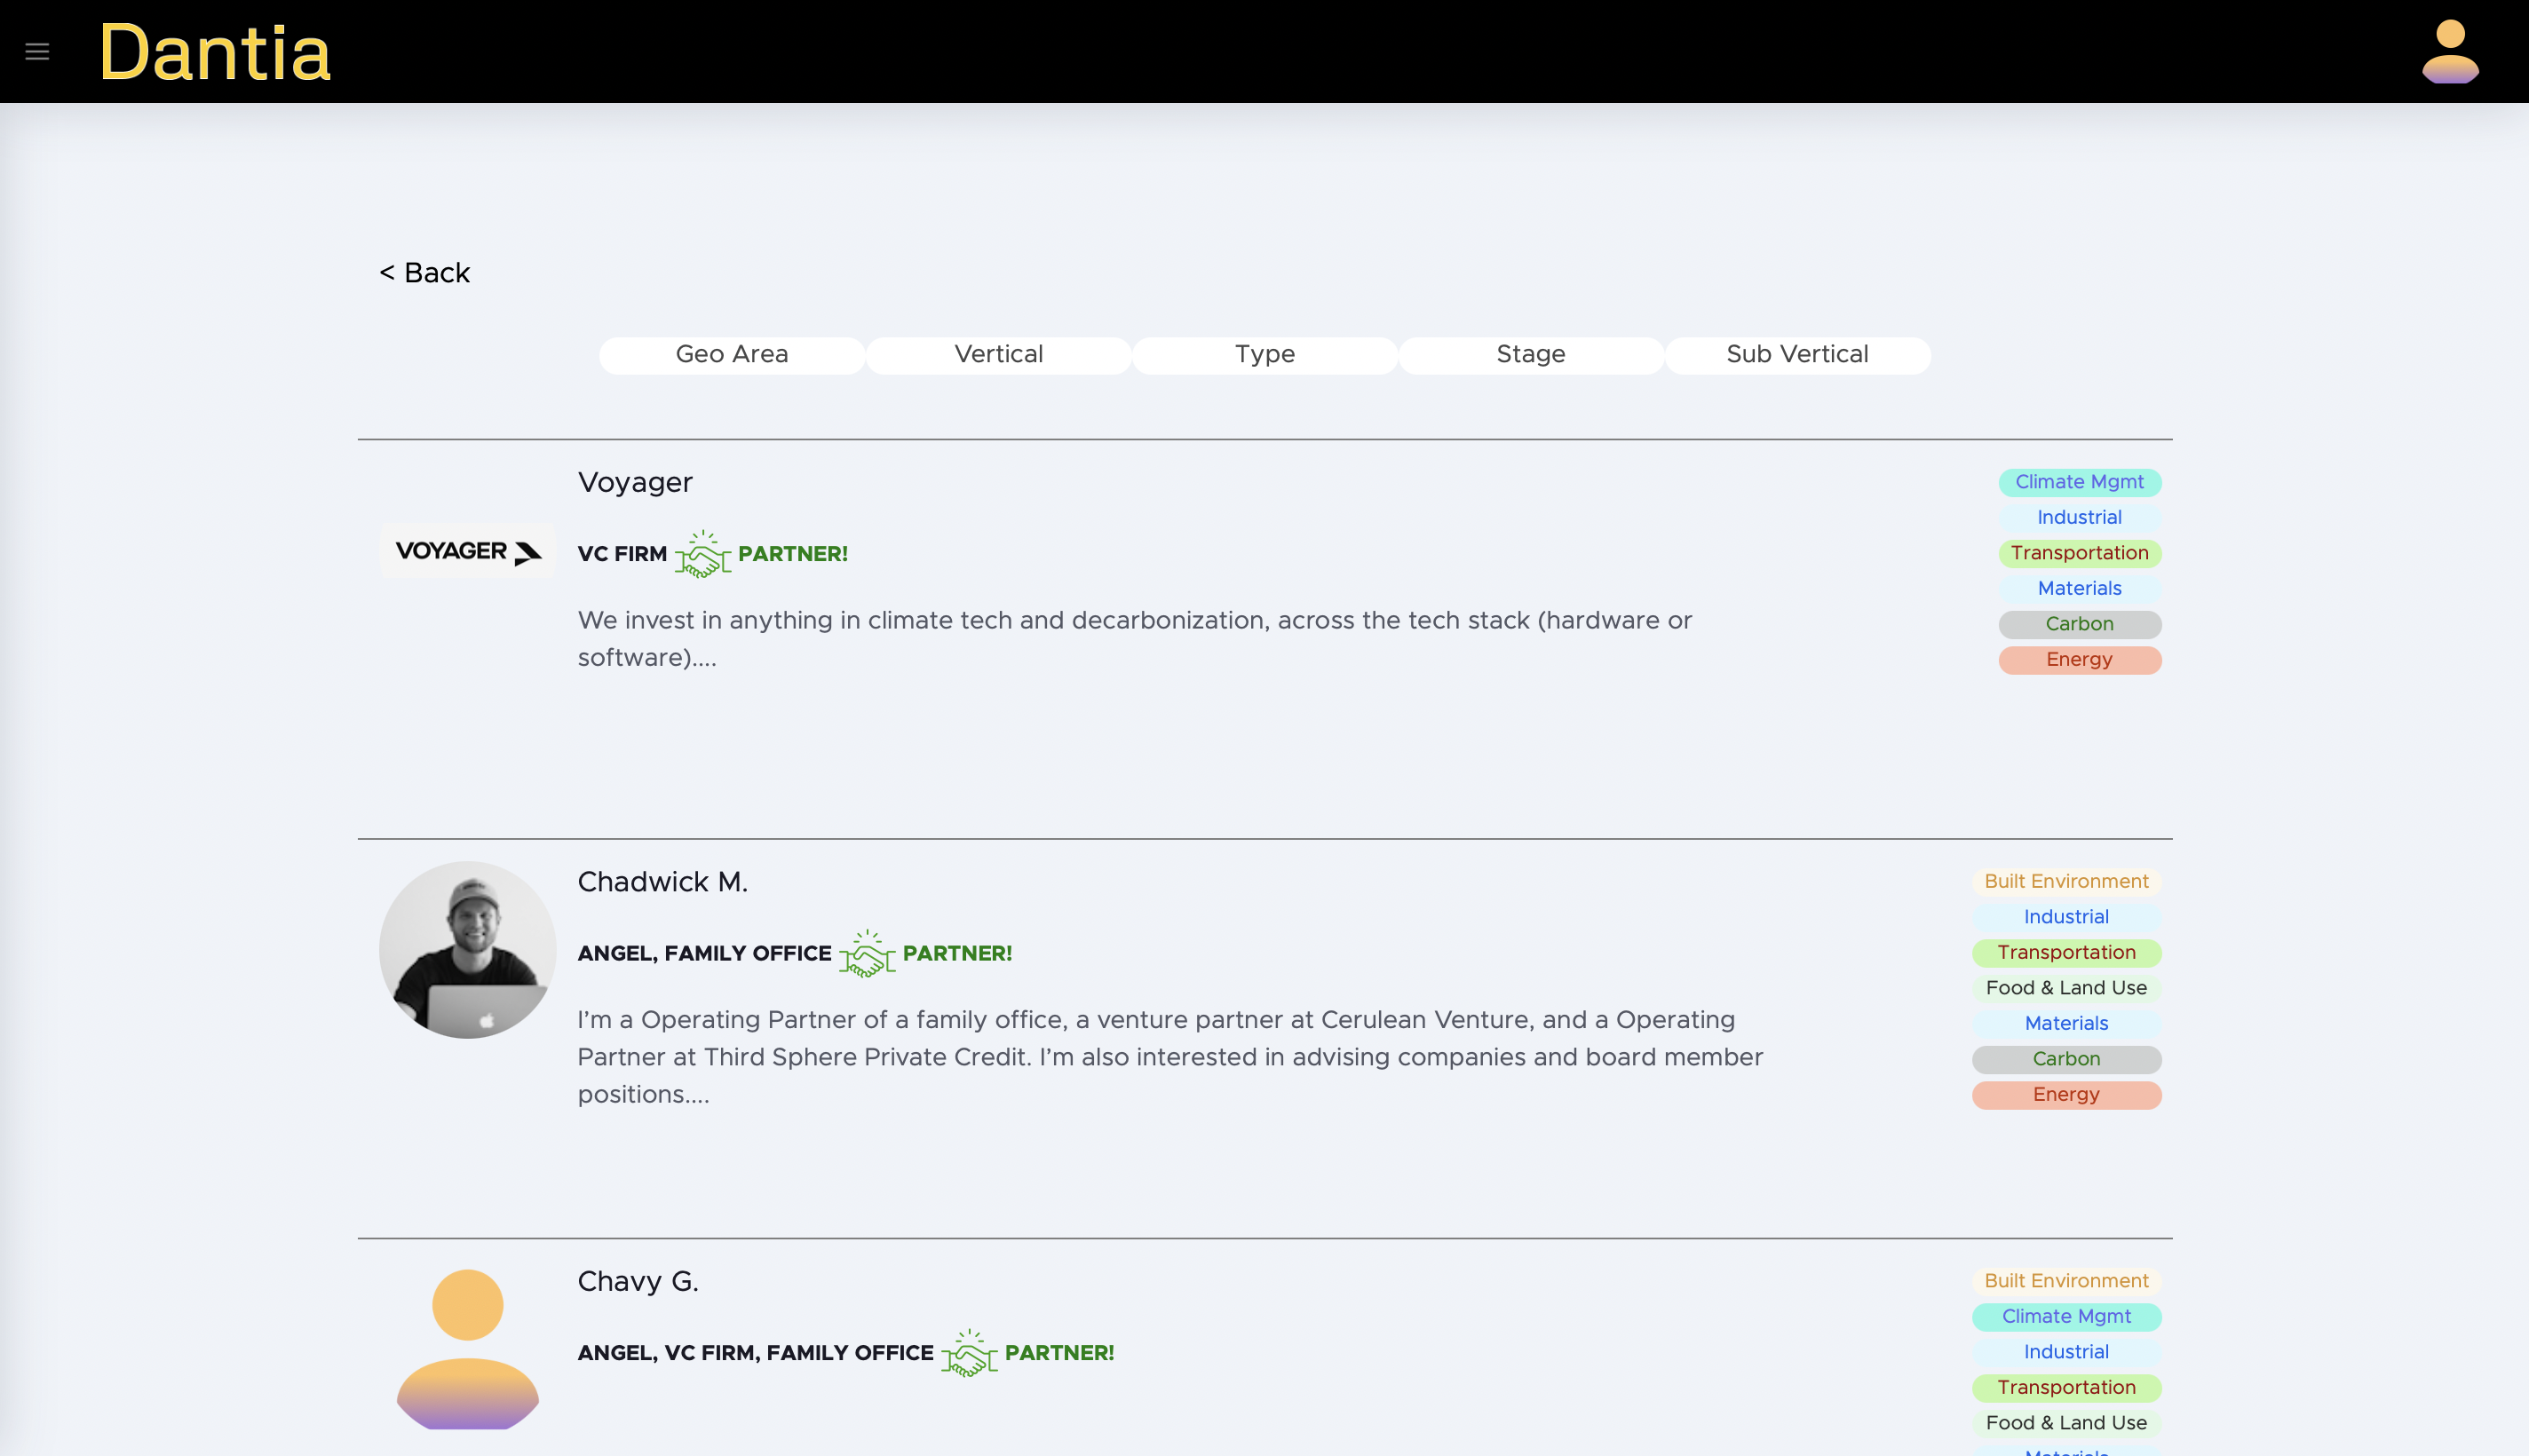This screenshot has width=2529, height=1456.
Task: Open the Type filter dropdown
Action: pos(1264,355)
